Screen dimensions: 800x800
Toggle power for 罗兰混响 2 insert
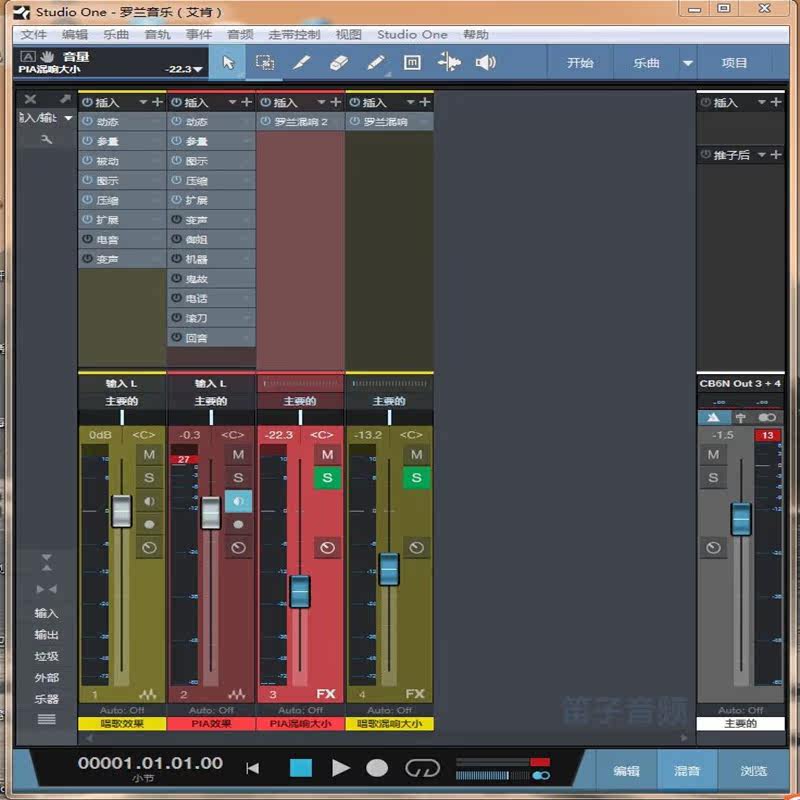point(265,121)
